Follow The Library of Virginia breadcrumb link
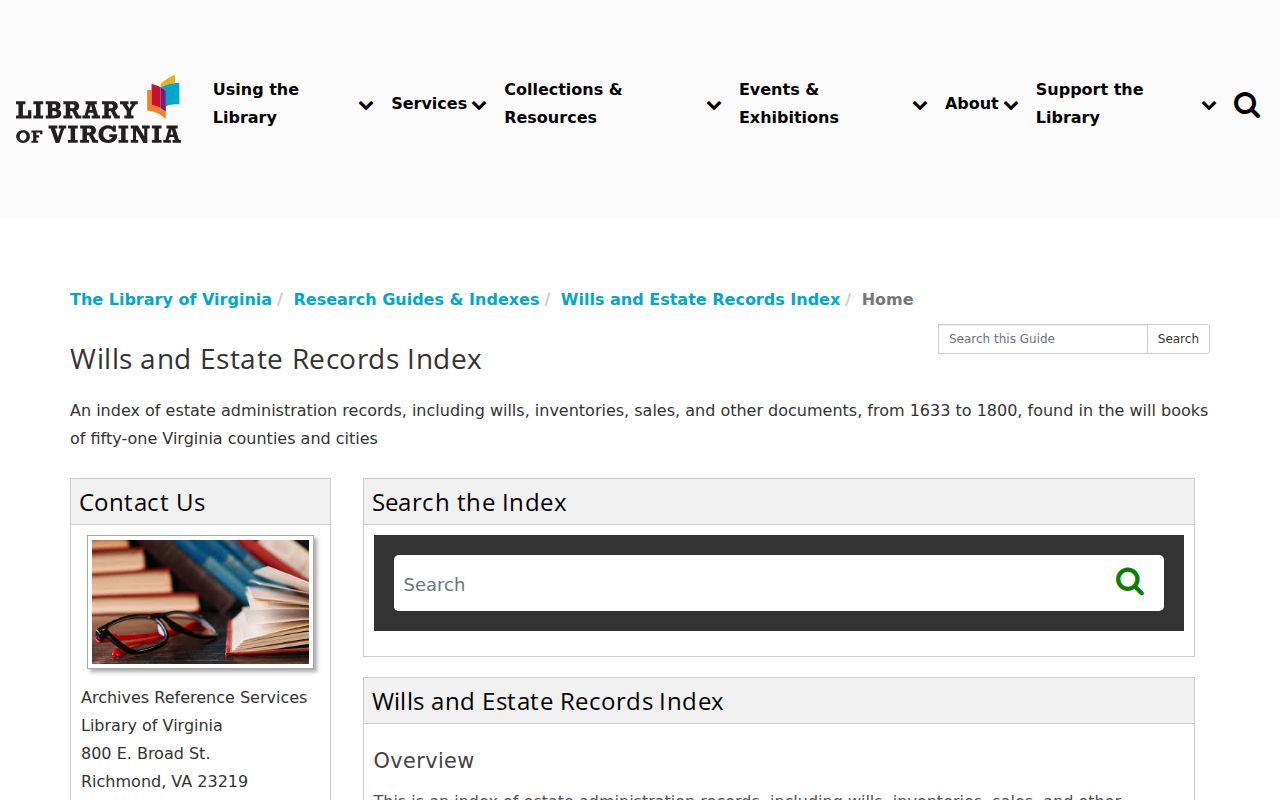The height and width of the screenshot is (800, 1280). tap(171, 299)
